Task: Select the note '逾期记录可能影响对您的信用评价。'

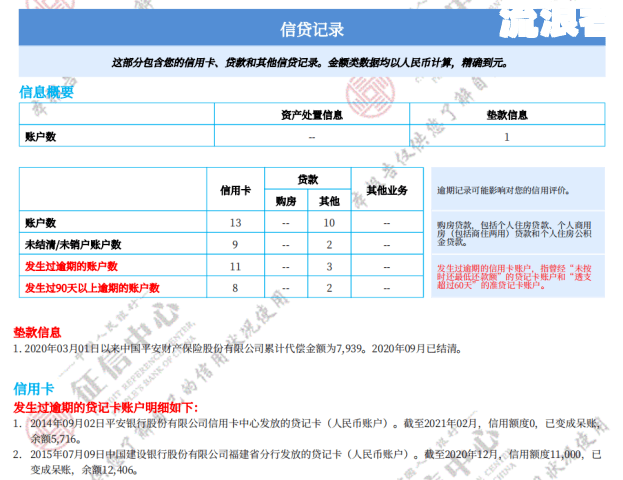Action: pos(503,190)
